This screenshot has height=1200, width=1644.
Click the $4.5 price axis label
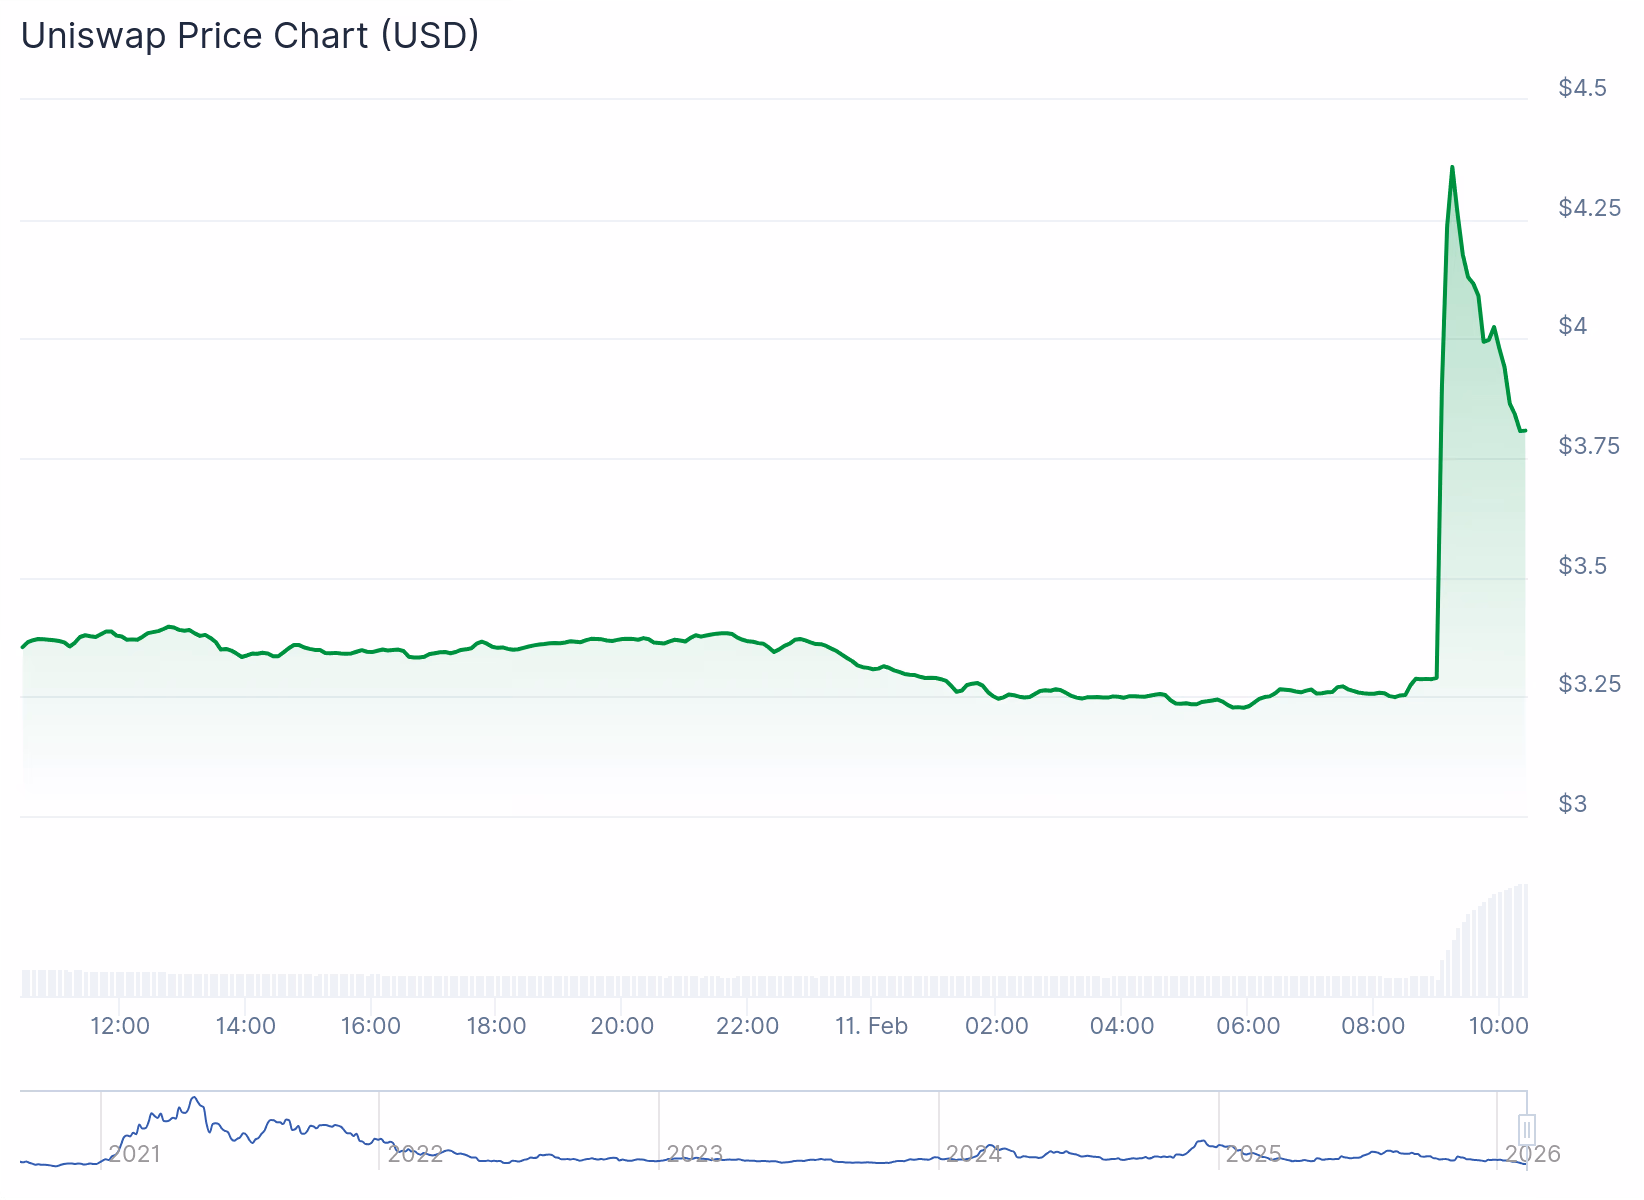click(x=1582, y=88)
